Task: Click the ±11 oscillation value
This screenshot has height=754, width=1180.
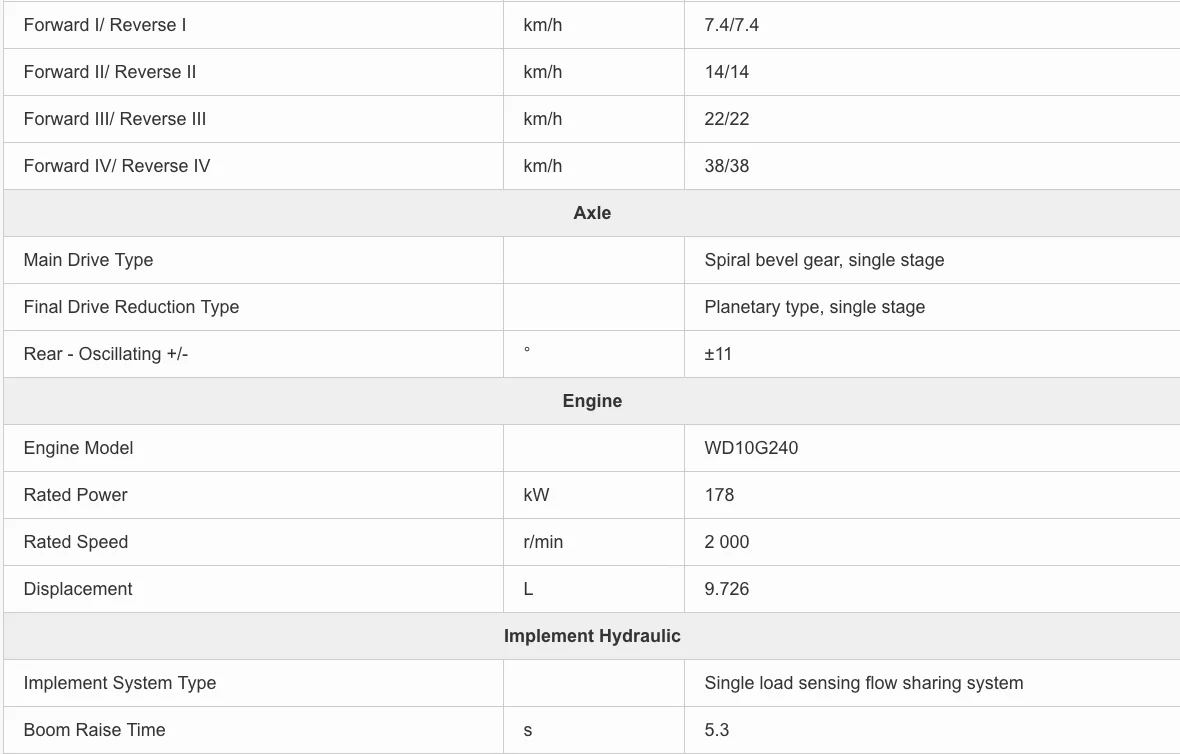Action: 718,354
